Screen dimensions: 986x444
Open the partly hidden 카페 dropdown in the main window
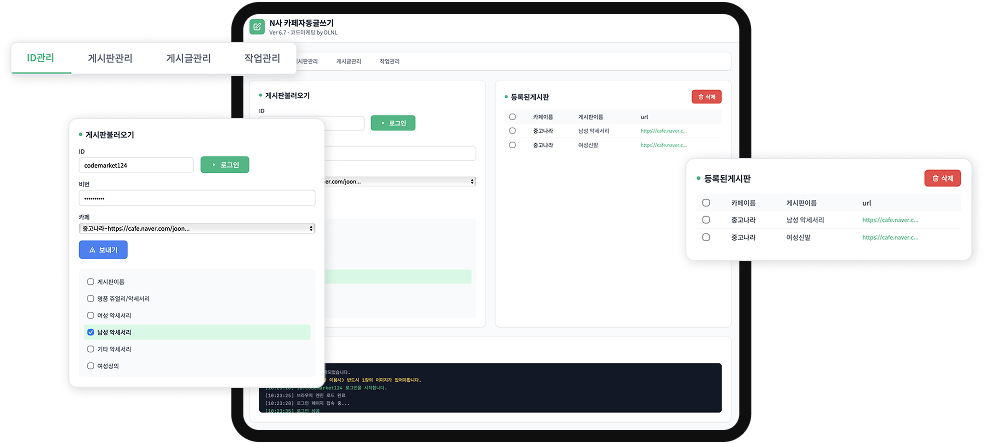[x=400, y=182]
